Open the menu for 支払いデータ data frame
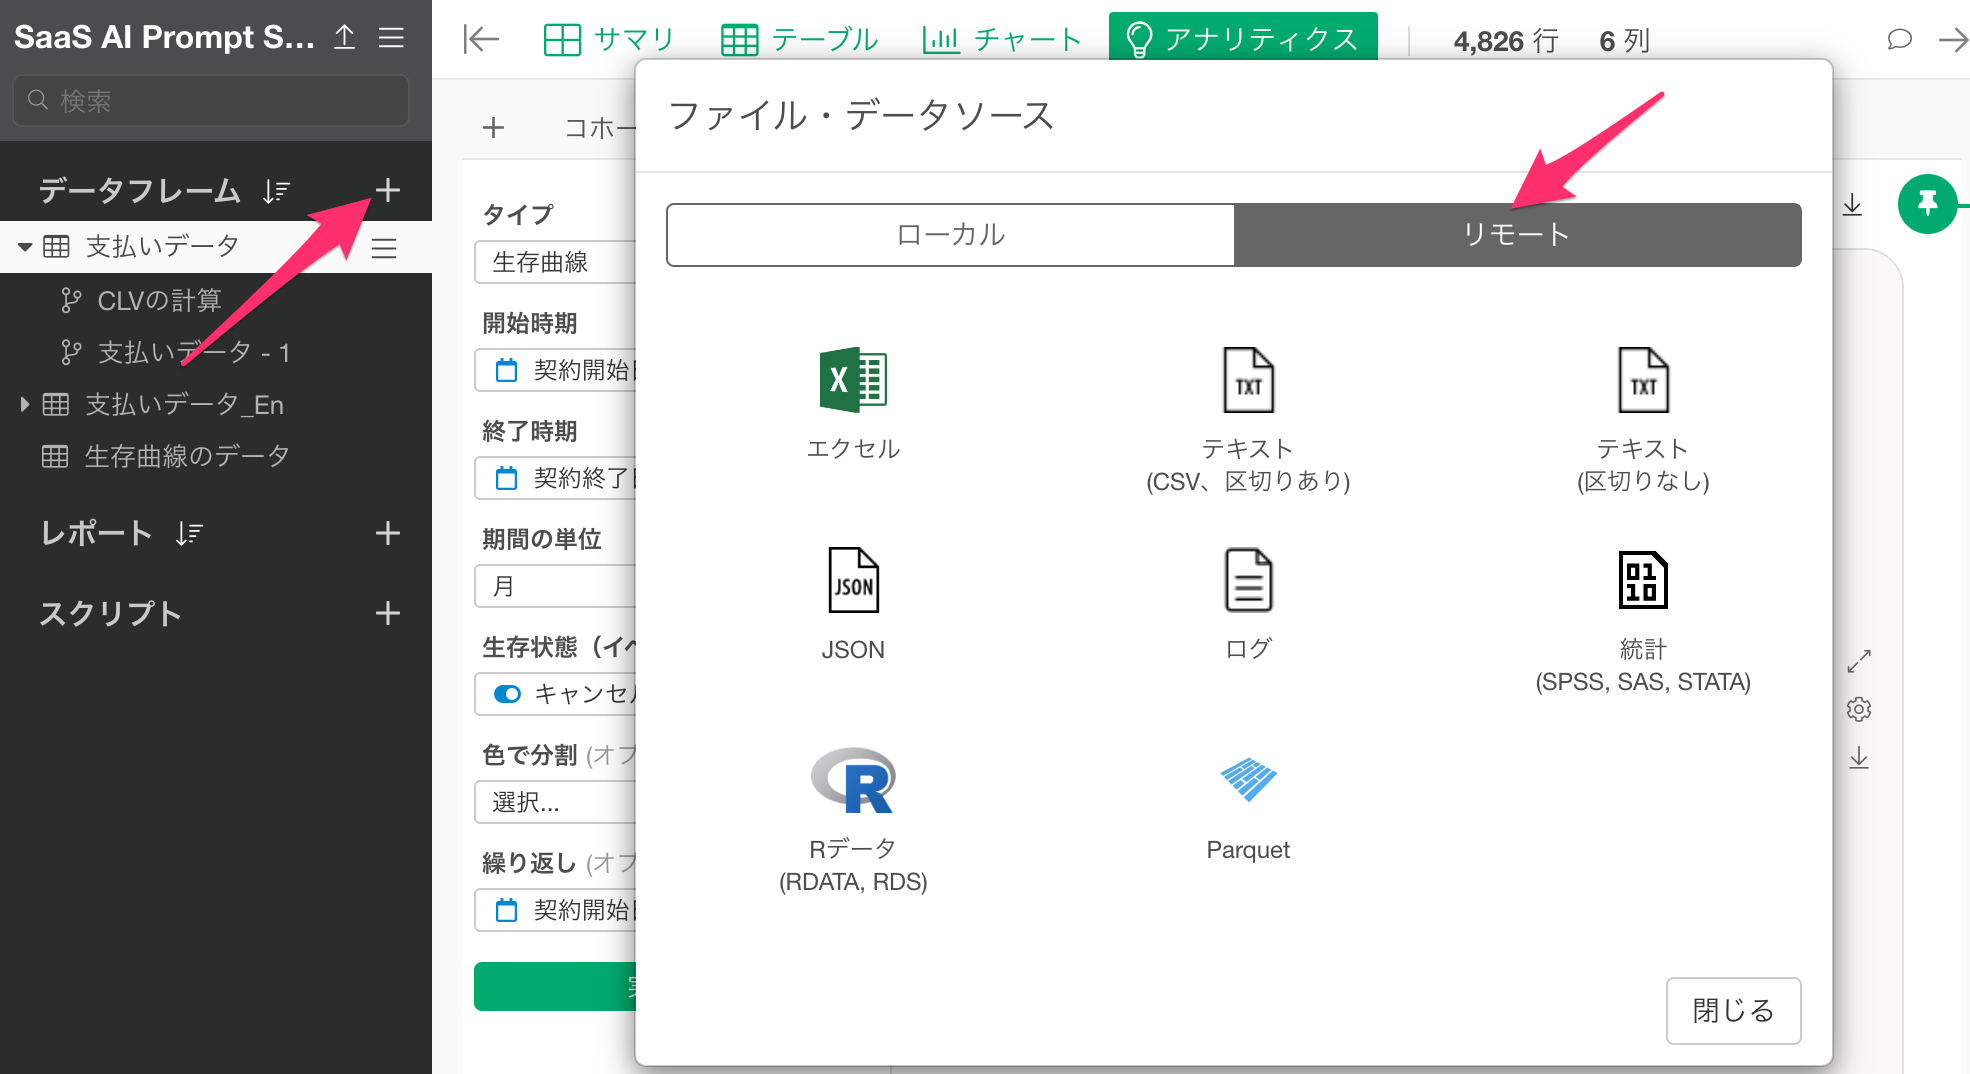 [x=384, y=247]
